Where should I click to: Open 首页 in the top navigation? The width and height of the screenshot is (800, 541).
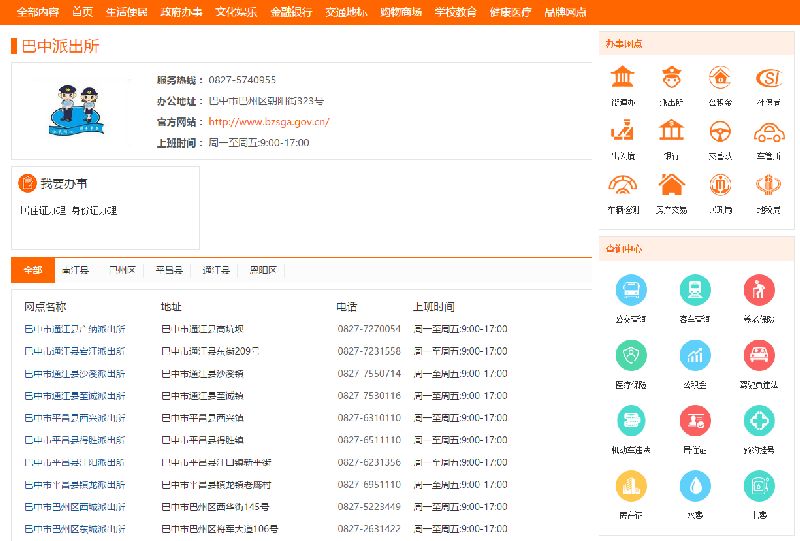point(83,12)
